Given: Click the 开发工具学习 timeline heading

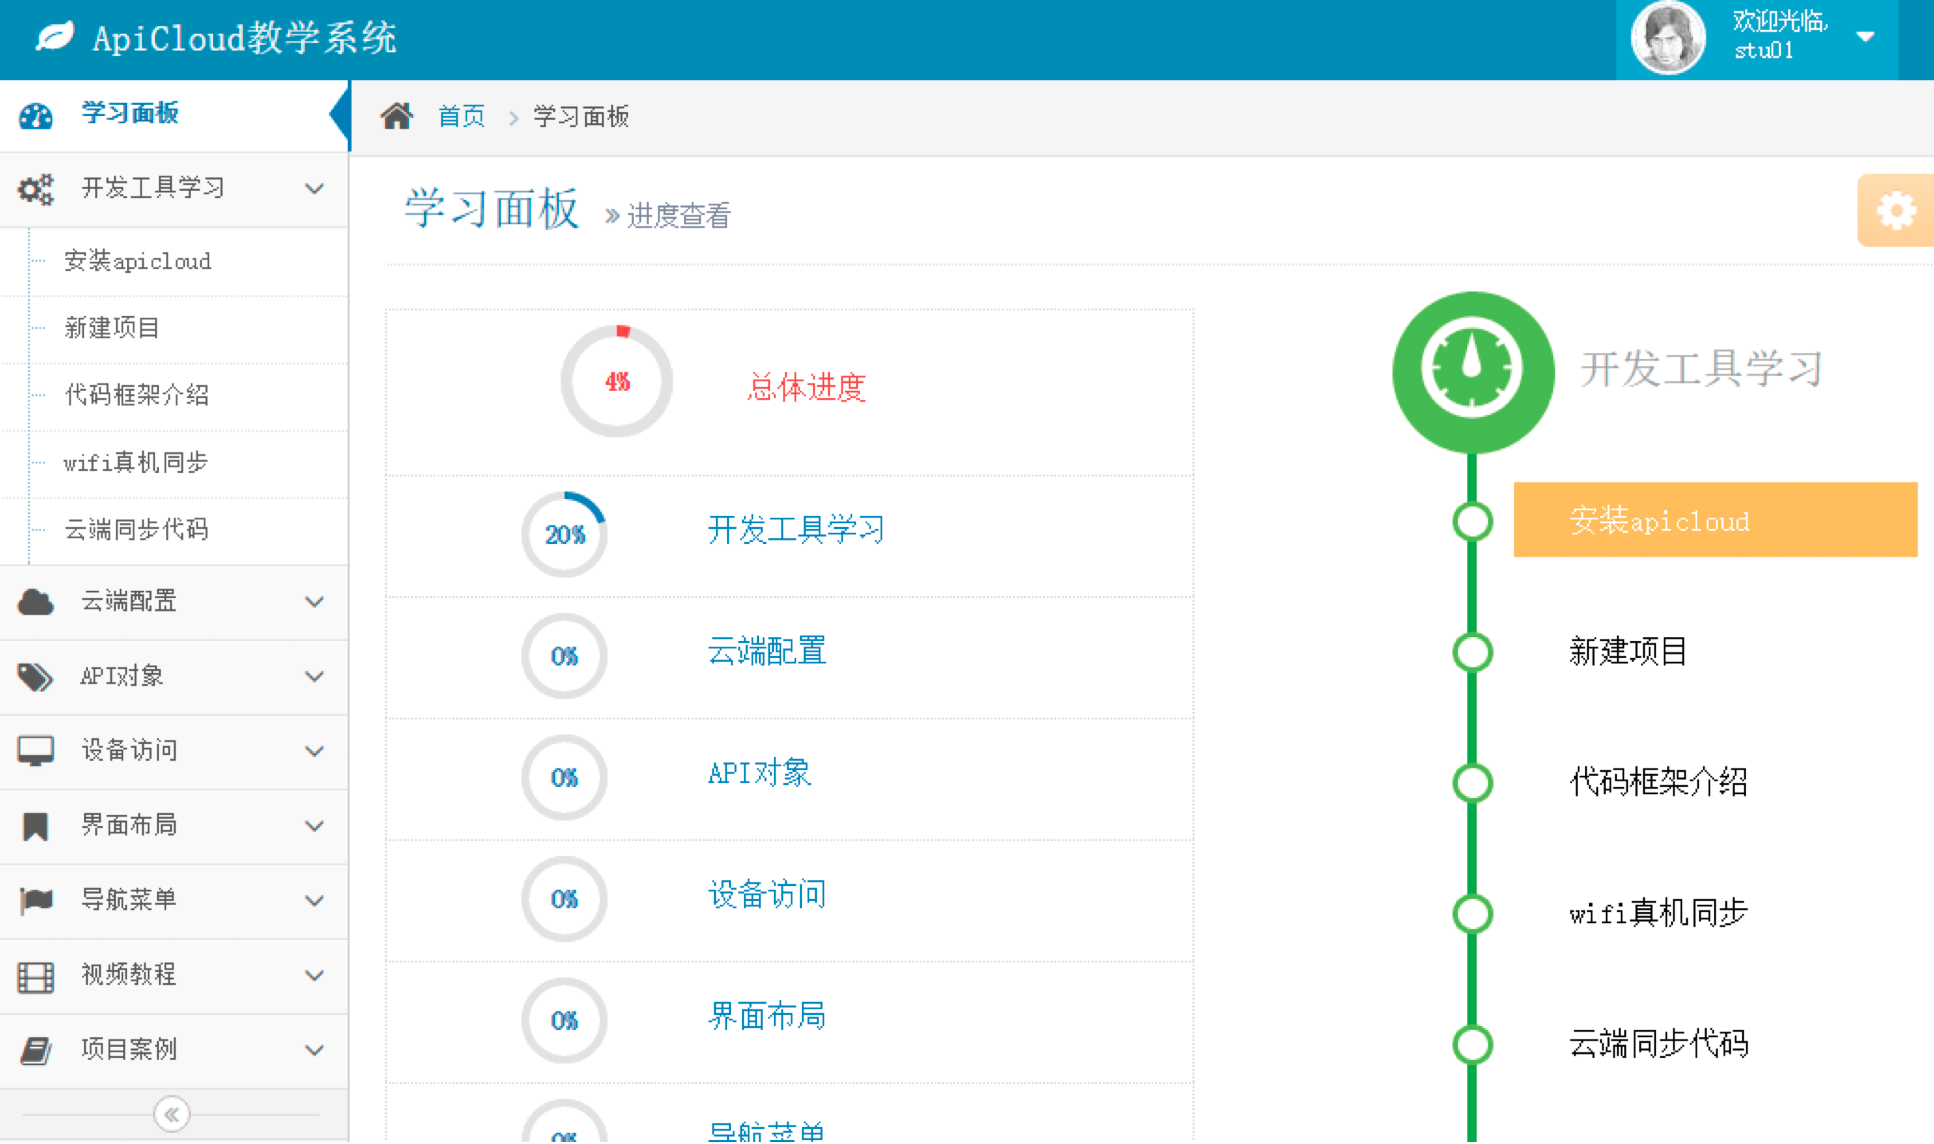Looking at the screenshot, I should click(1702, 369).
